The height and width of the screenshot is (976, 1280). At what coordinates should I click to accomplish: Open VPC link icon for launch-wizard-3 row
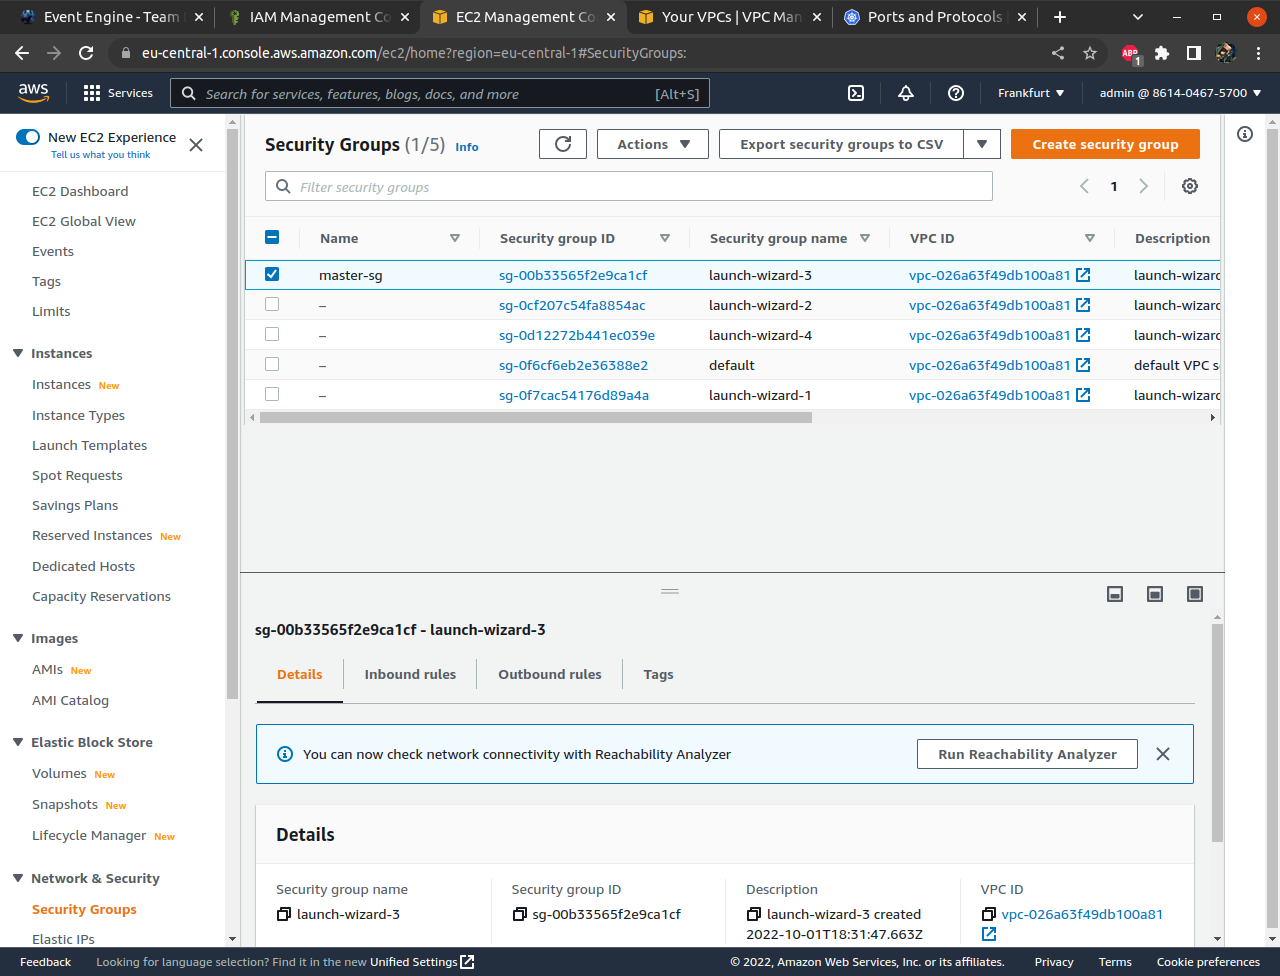coord(1083,275)
